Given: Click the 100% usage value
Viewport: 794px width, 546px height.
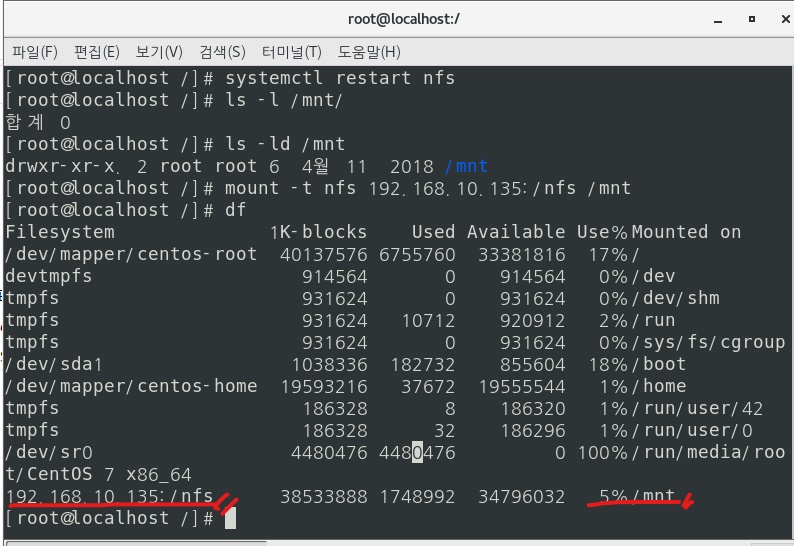Looking at the screenshot, I should coord(602,453).
